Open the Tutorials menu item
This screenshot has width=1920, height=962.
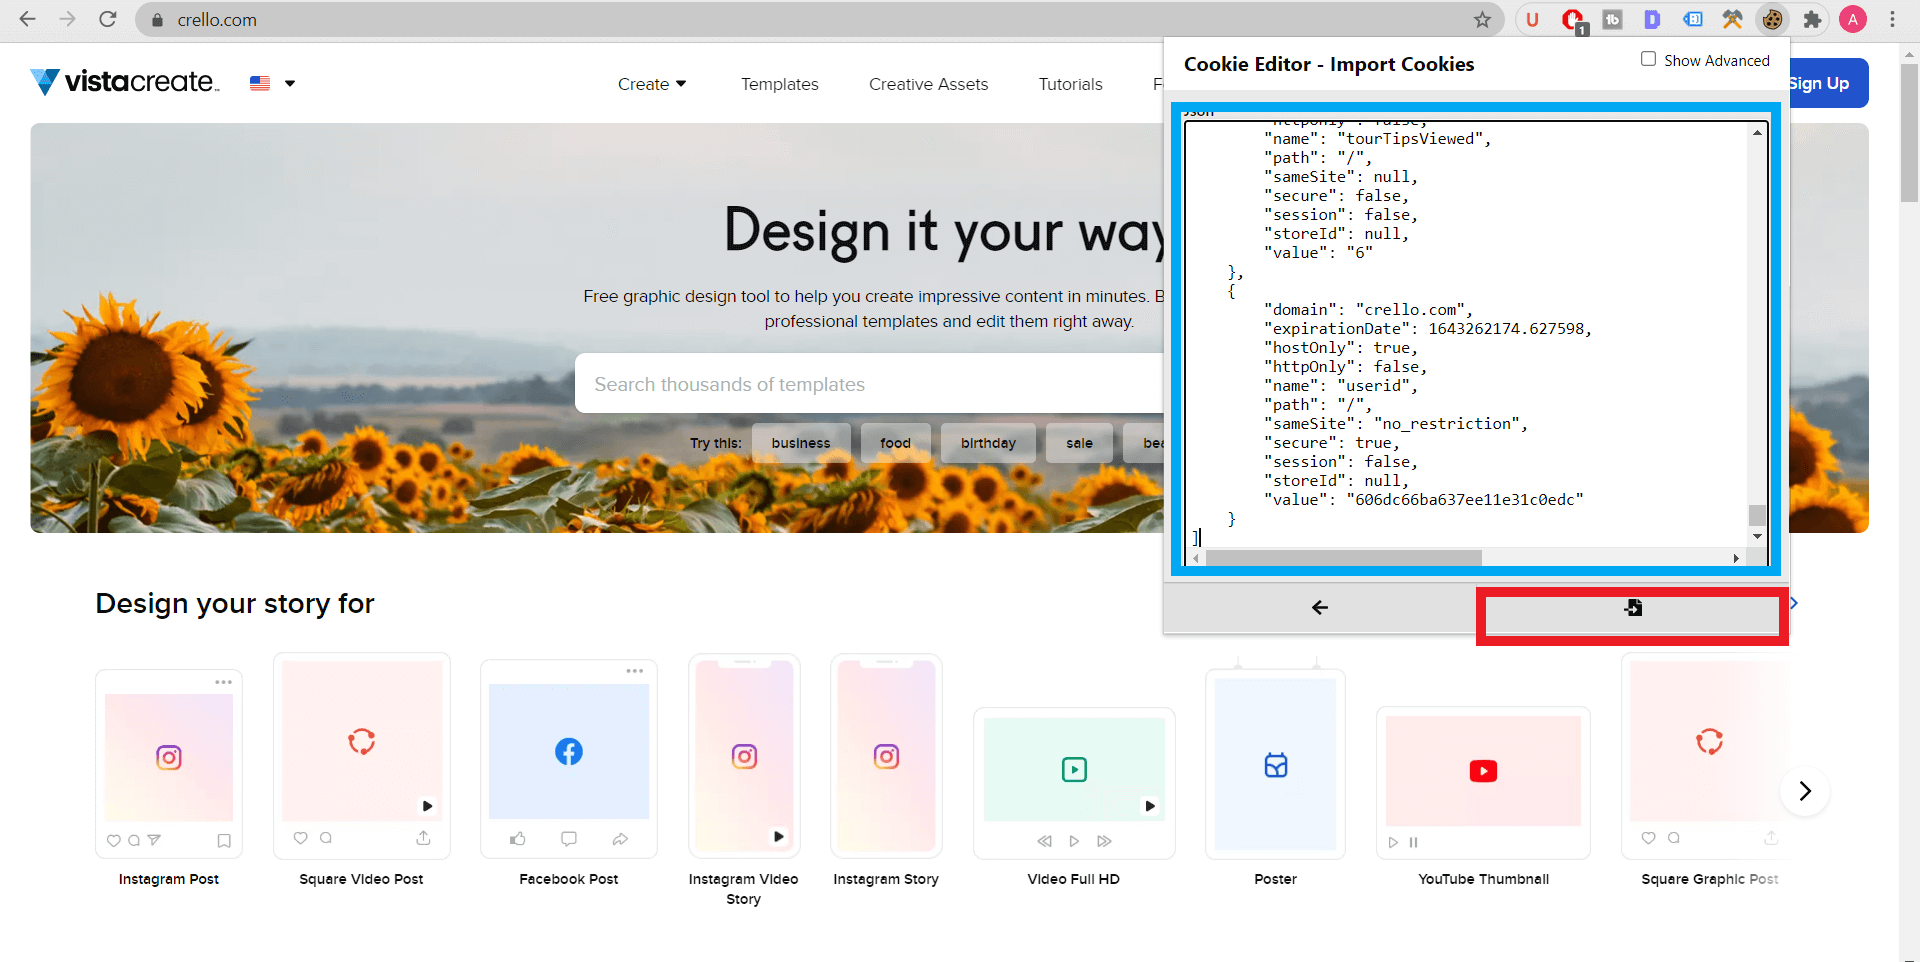click(x=1070, y=84)
